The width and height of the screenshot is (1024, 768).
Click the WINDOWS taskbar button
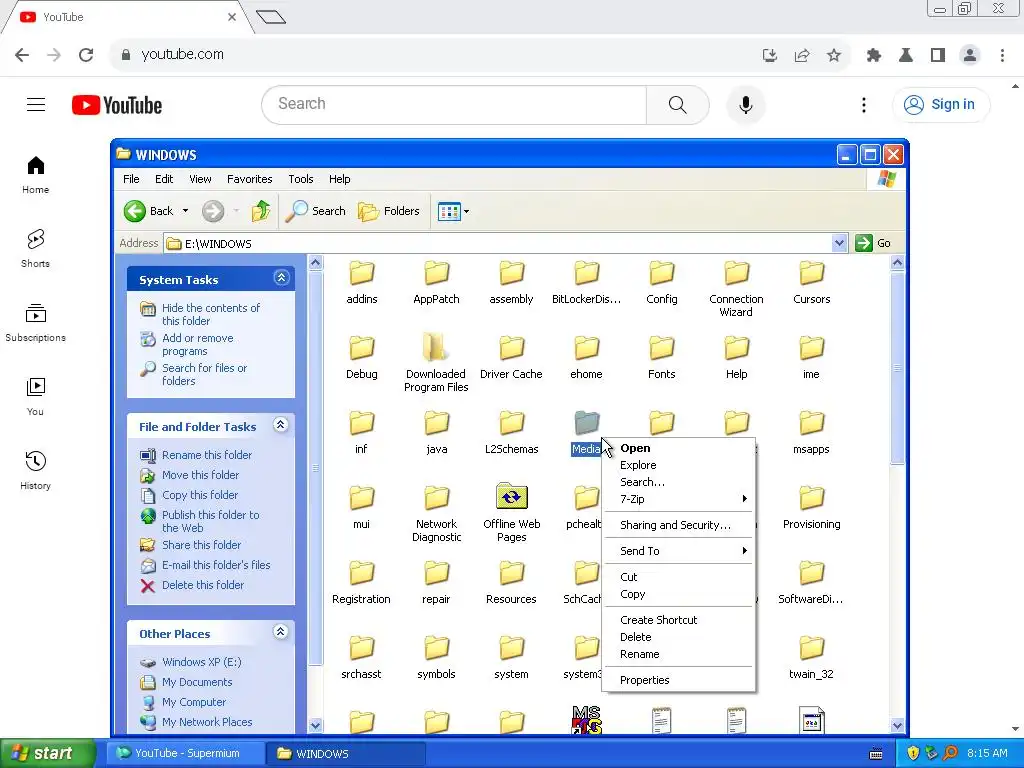pyautogui.click(x=347, y=754)
